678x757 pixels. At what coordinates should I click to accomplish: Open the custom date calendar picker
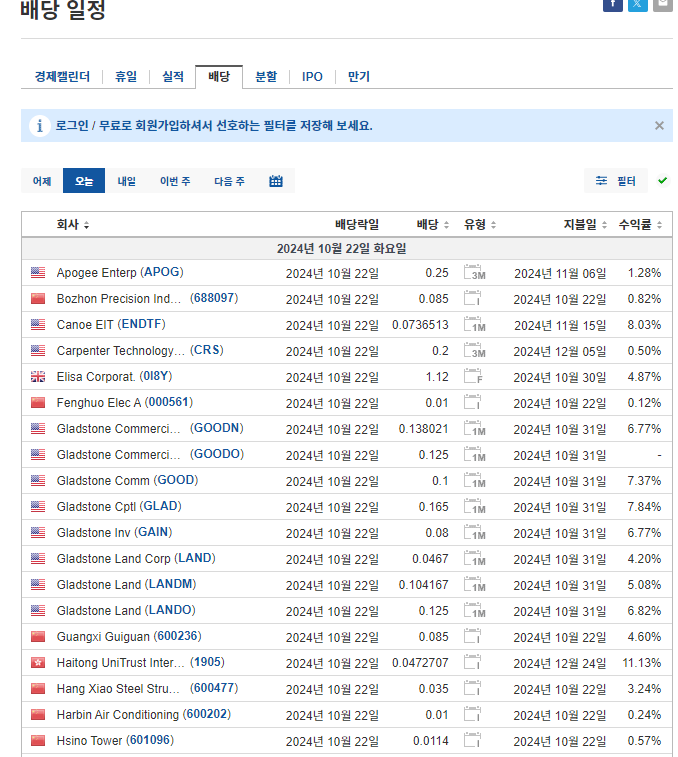[x=276, y=181]
